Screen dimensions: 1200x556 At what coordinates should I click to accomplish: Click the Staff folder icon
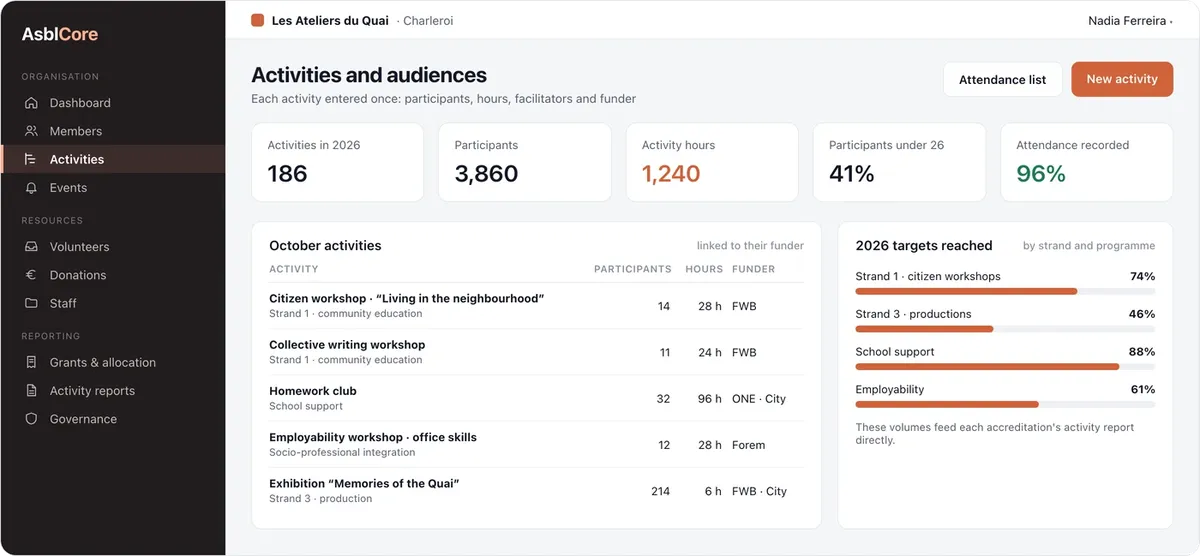click(x=31, y=303)
